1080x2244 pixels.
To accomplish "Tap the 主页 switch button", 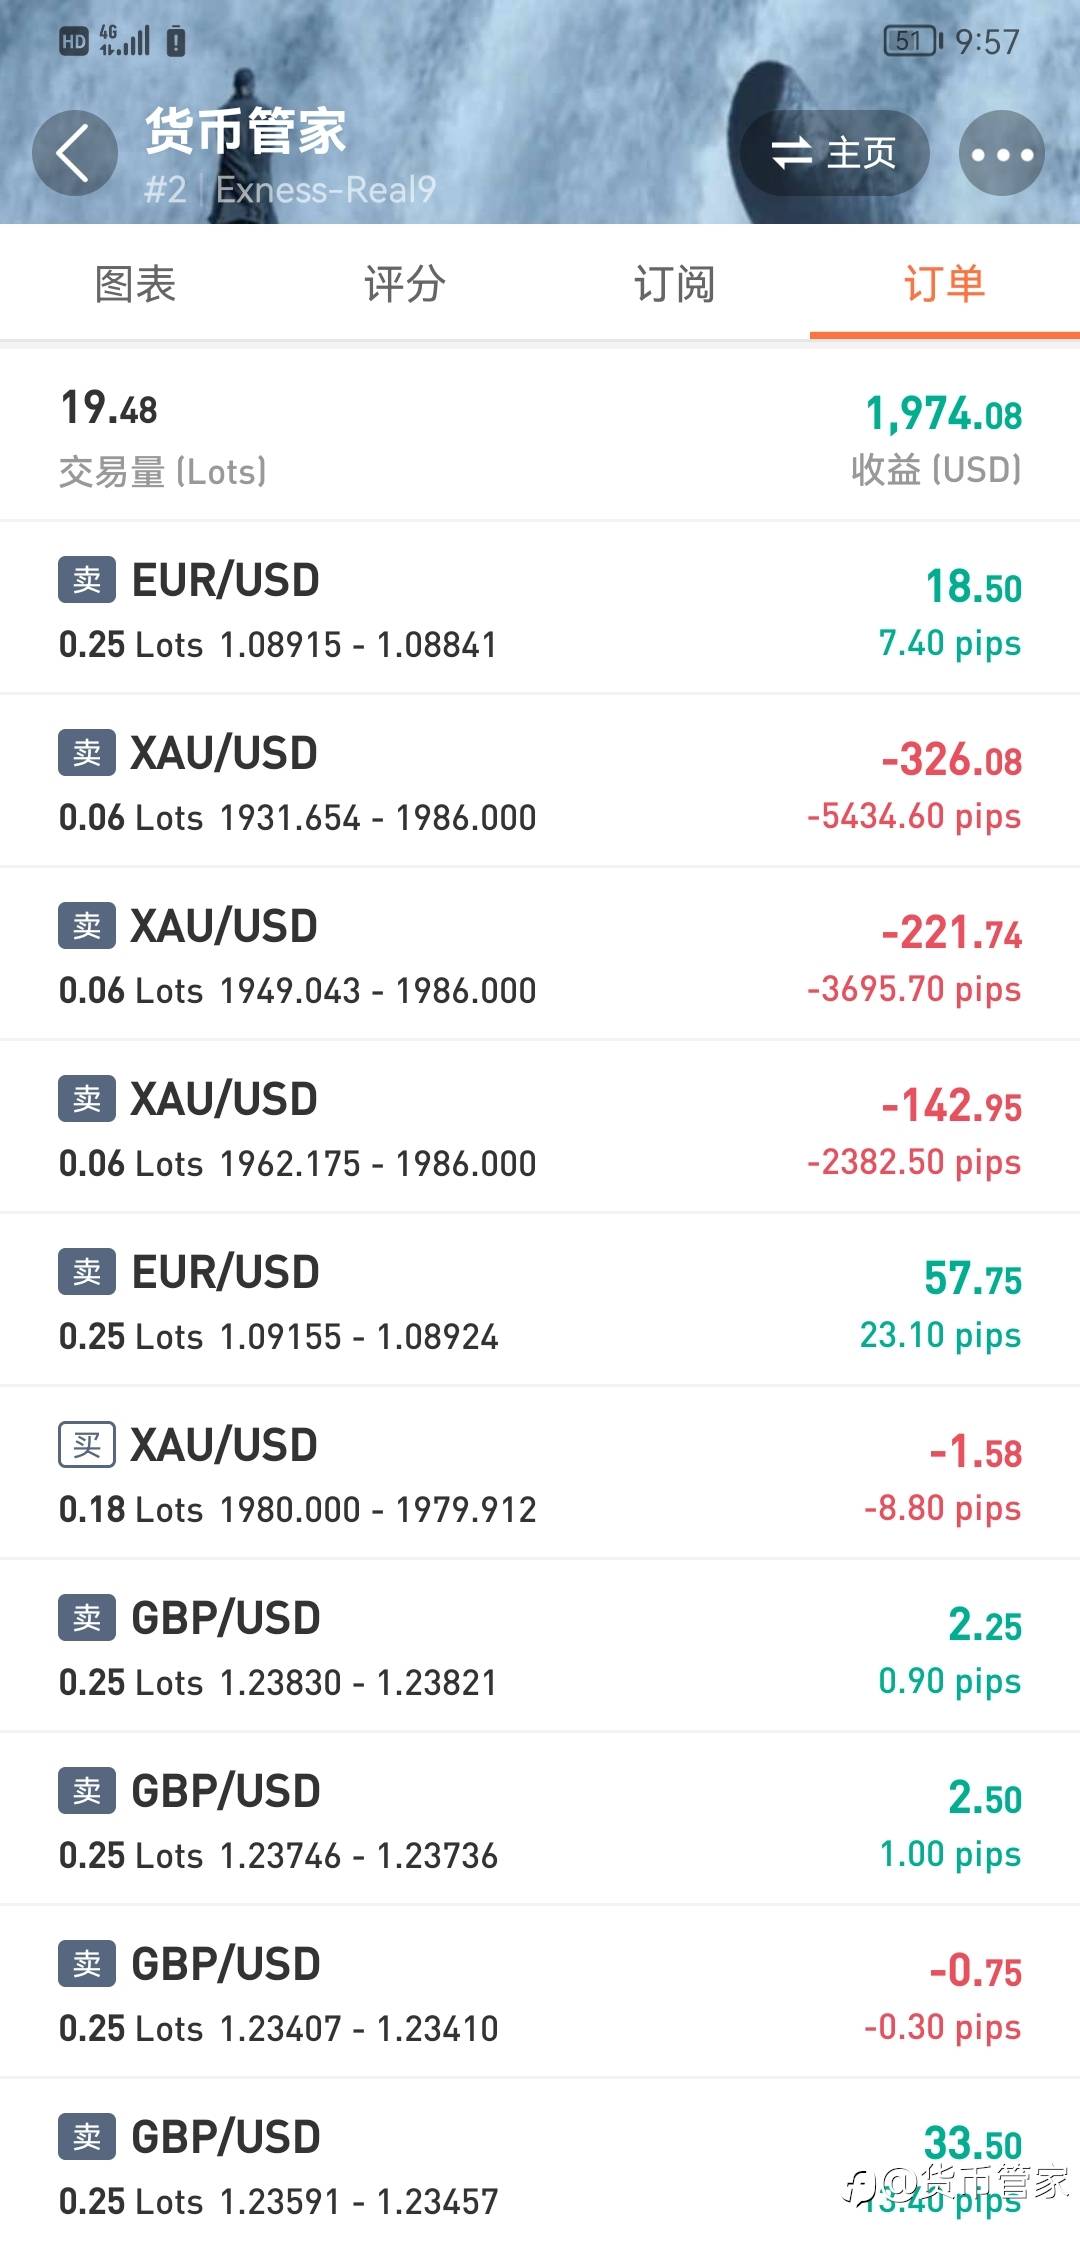I will tap(834, 153).
